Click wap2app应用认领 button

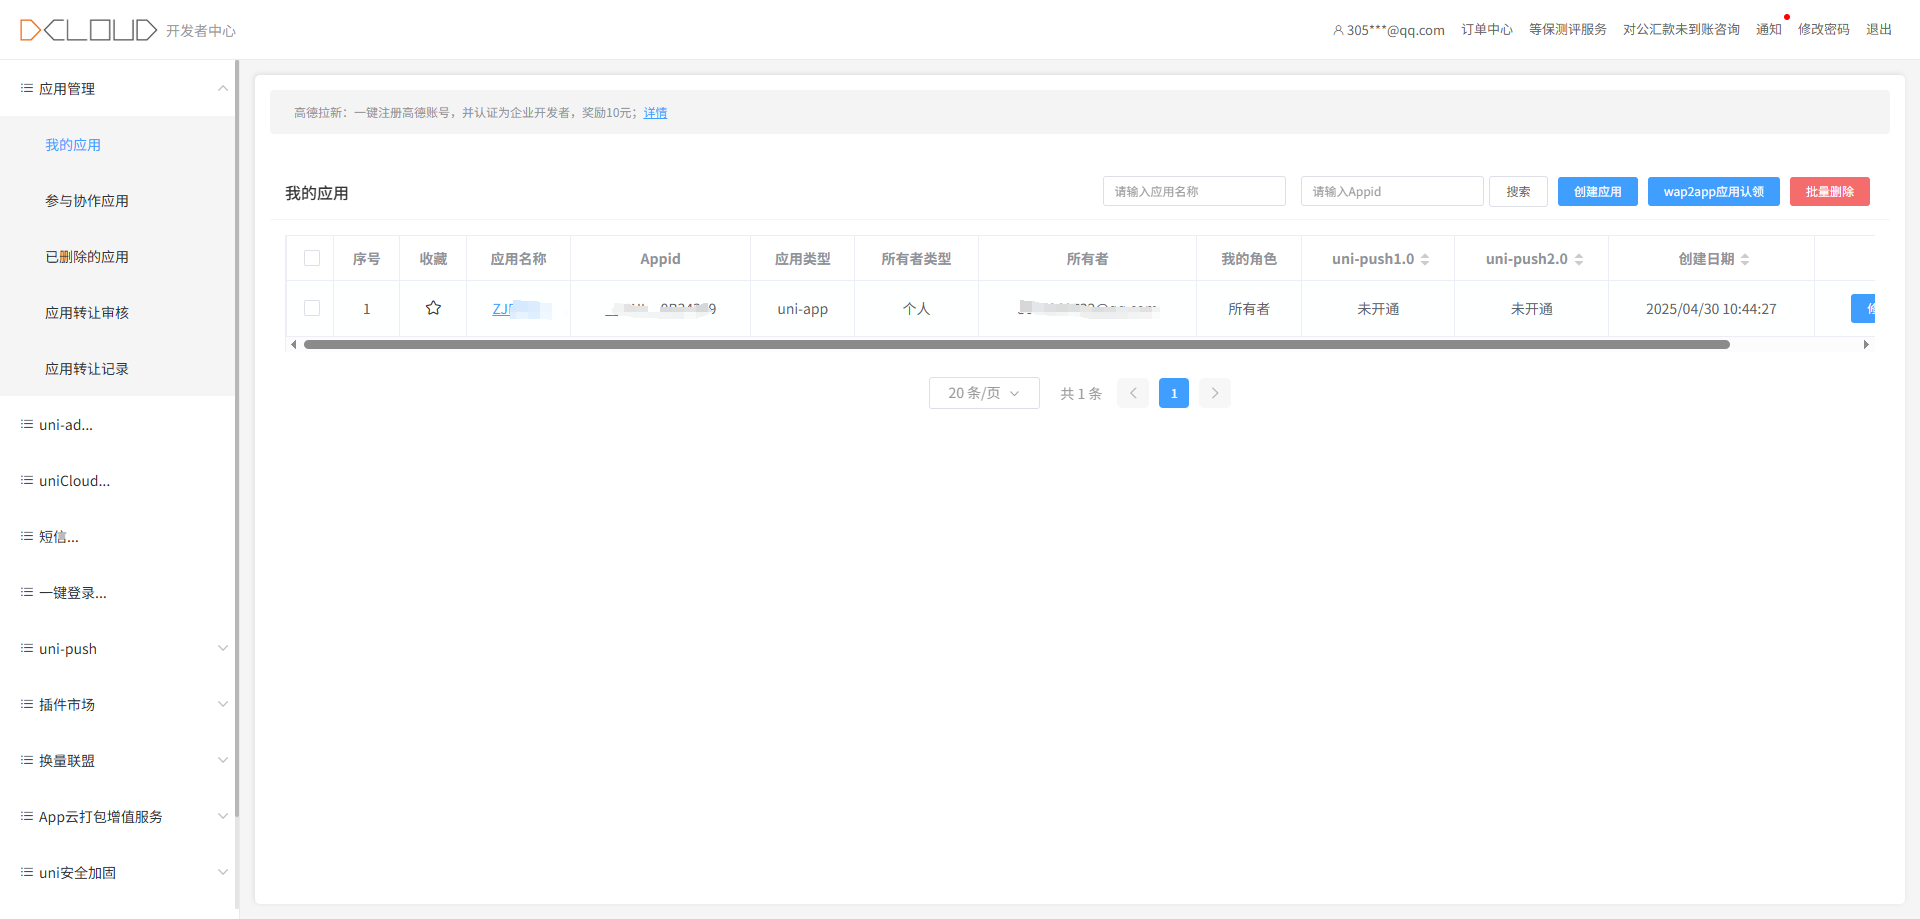[x=1713, y=191]
